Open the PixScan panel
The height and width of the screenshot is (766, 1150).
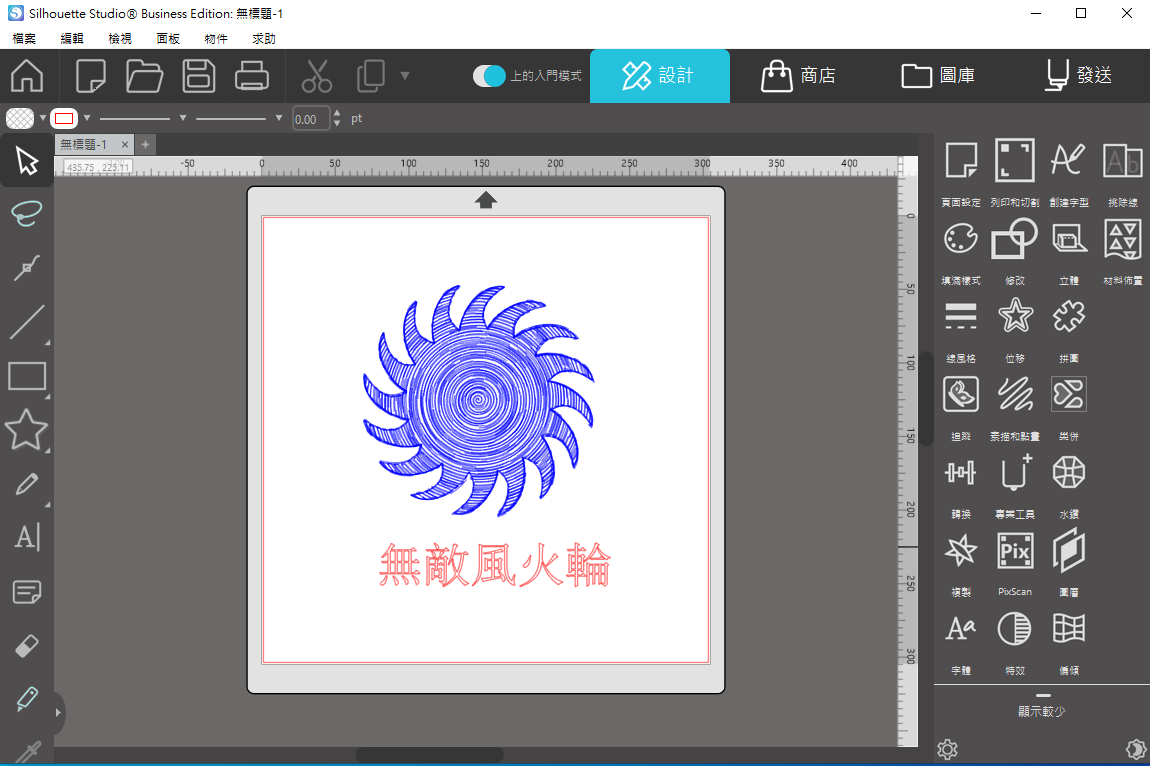[x=1015, y=551]
